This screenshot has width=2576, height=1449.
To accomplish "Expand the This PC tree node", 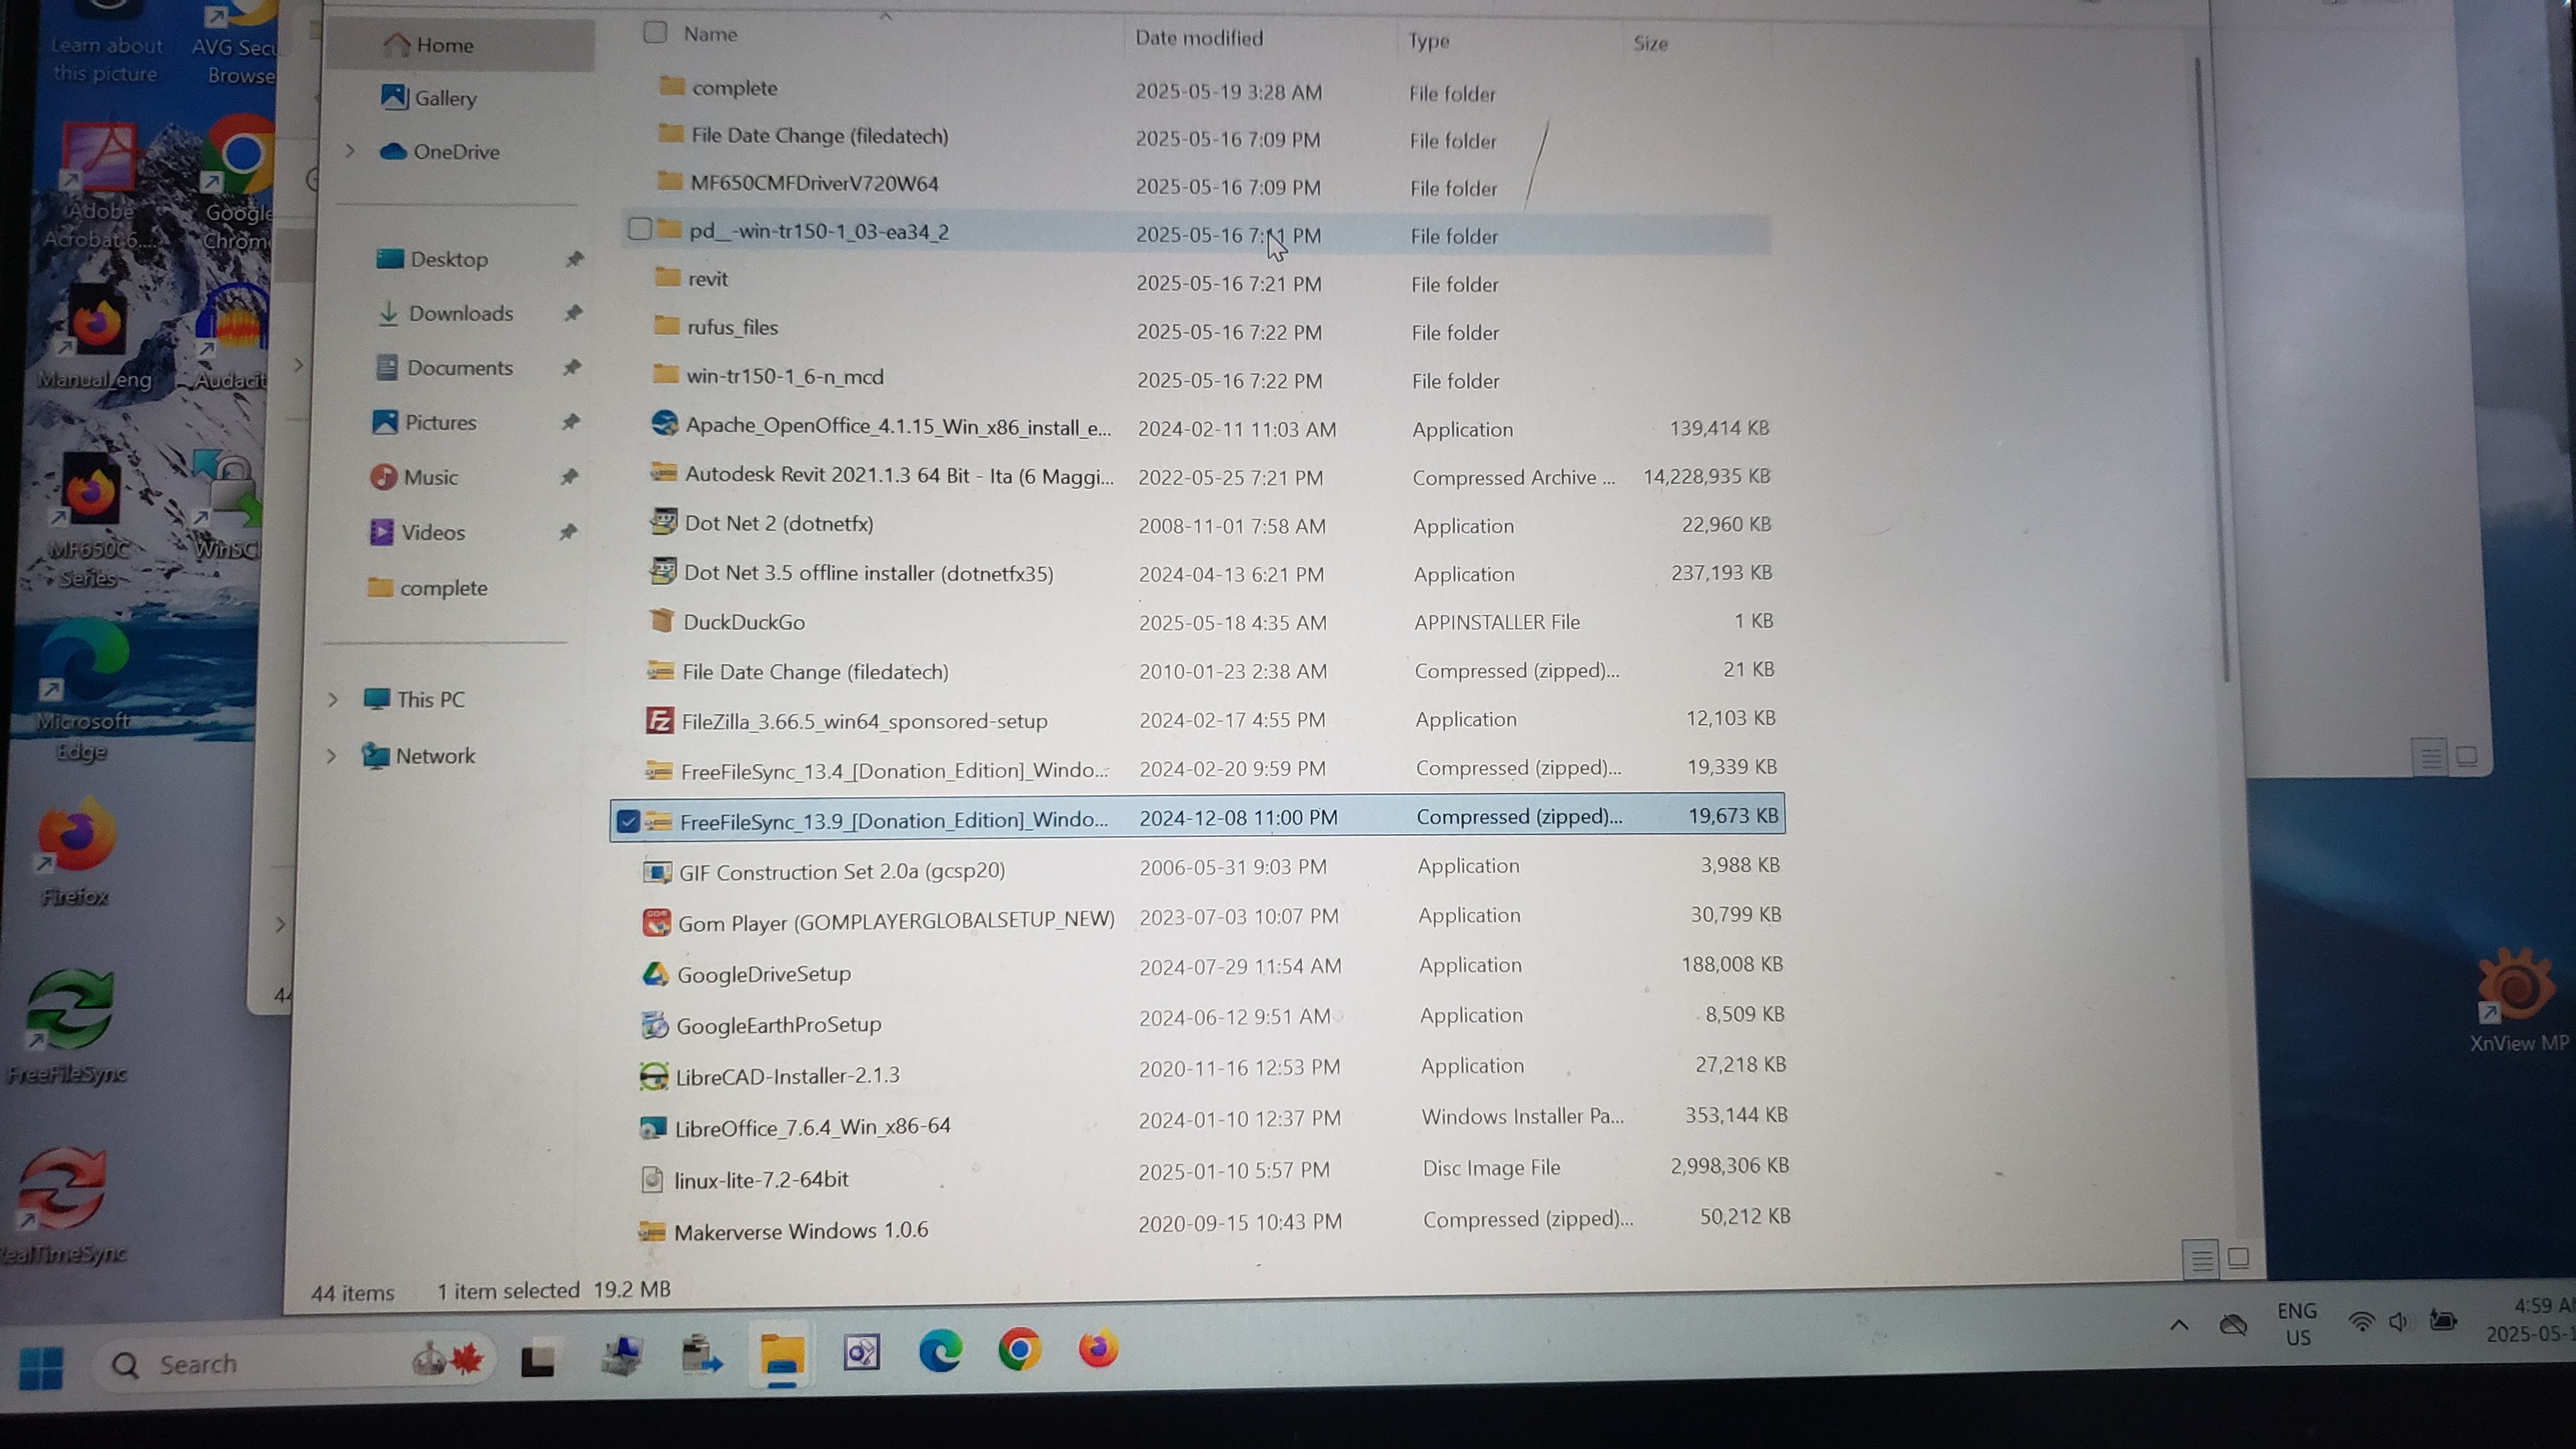I will [x=333, y=700].
